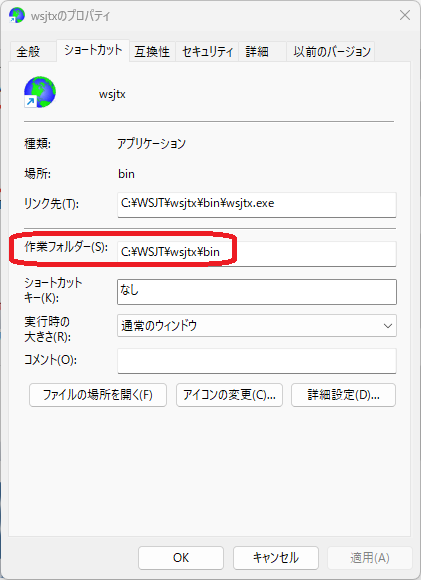Screen dimensions: 421x580
Task: Open 詳細設定 options
Action: point(343,395)
